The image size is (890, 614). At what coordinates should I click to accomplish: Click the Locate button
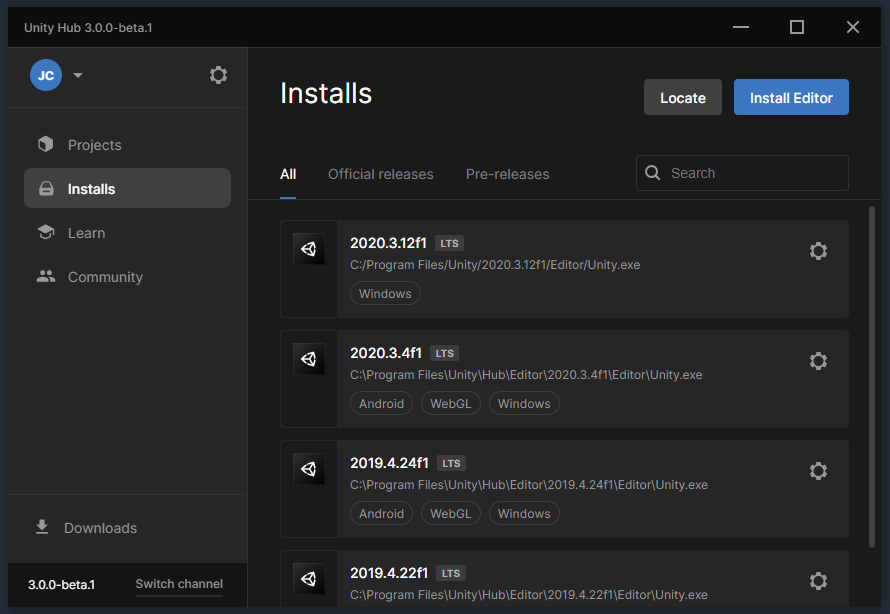click(682, 98)
